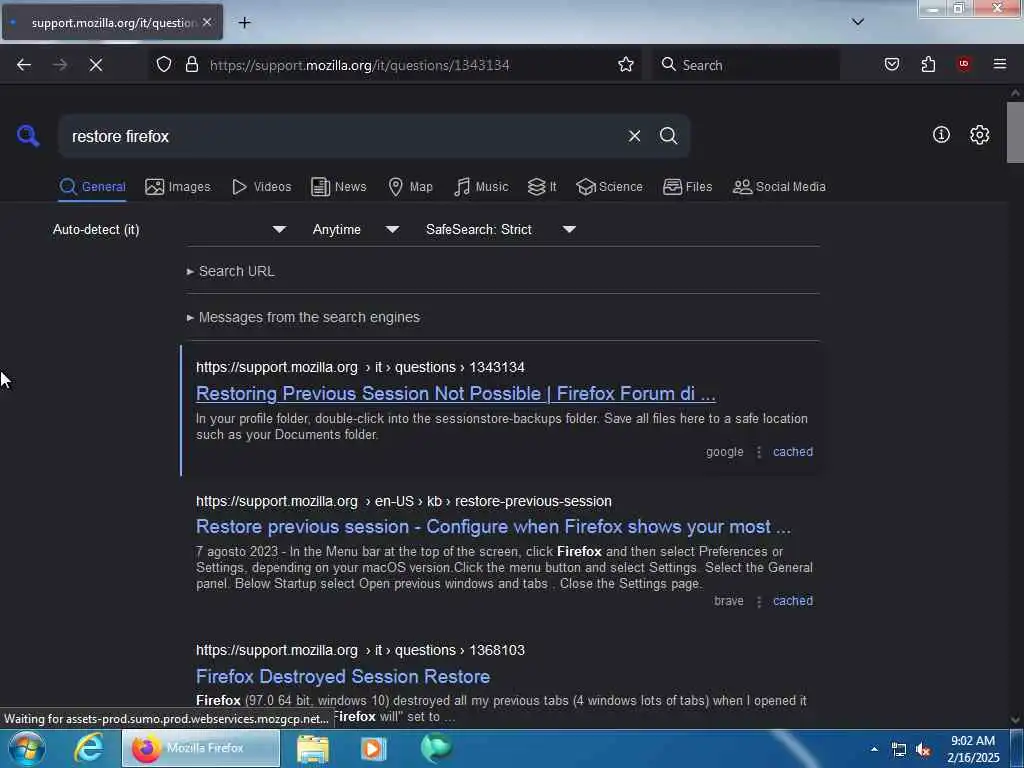Submit the search with the magnifier button
The image size is (1024, 768).
point(668,136)
